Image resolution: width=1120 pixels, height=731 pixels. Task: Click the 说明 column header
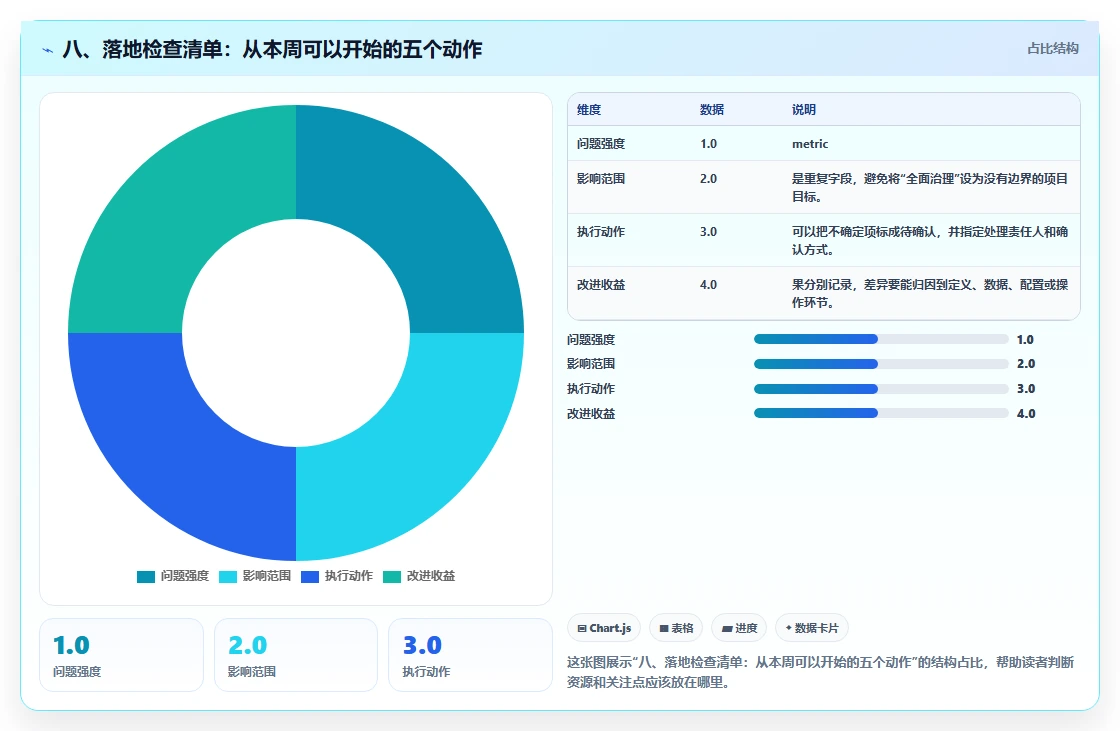804,109
